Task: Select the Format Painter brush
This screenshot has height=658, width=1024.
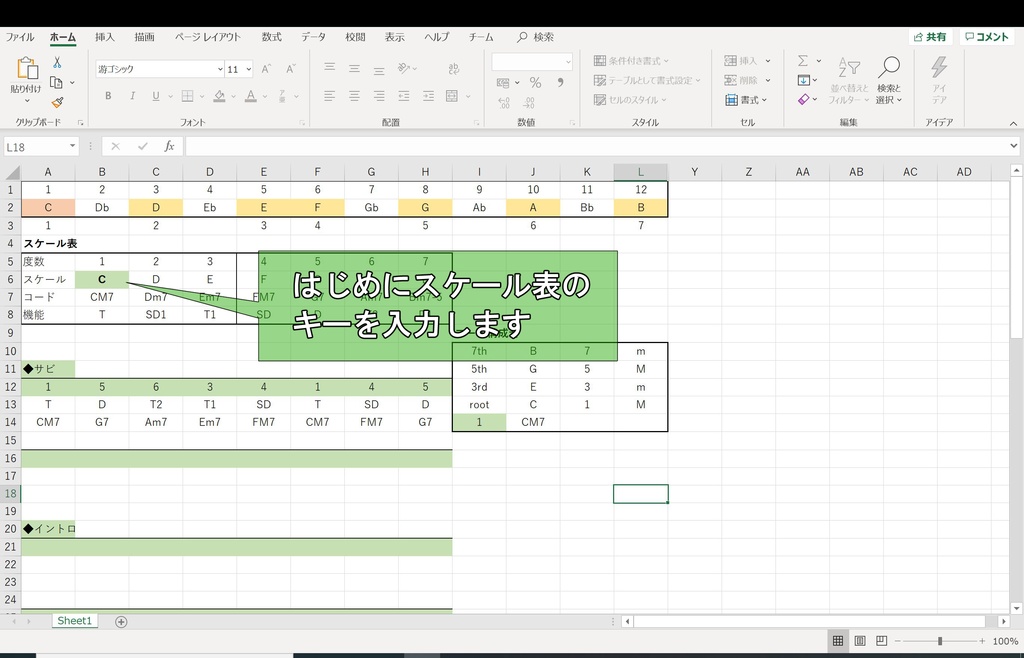Action: pos(57,102)
